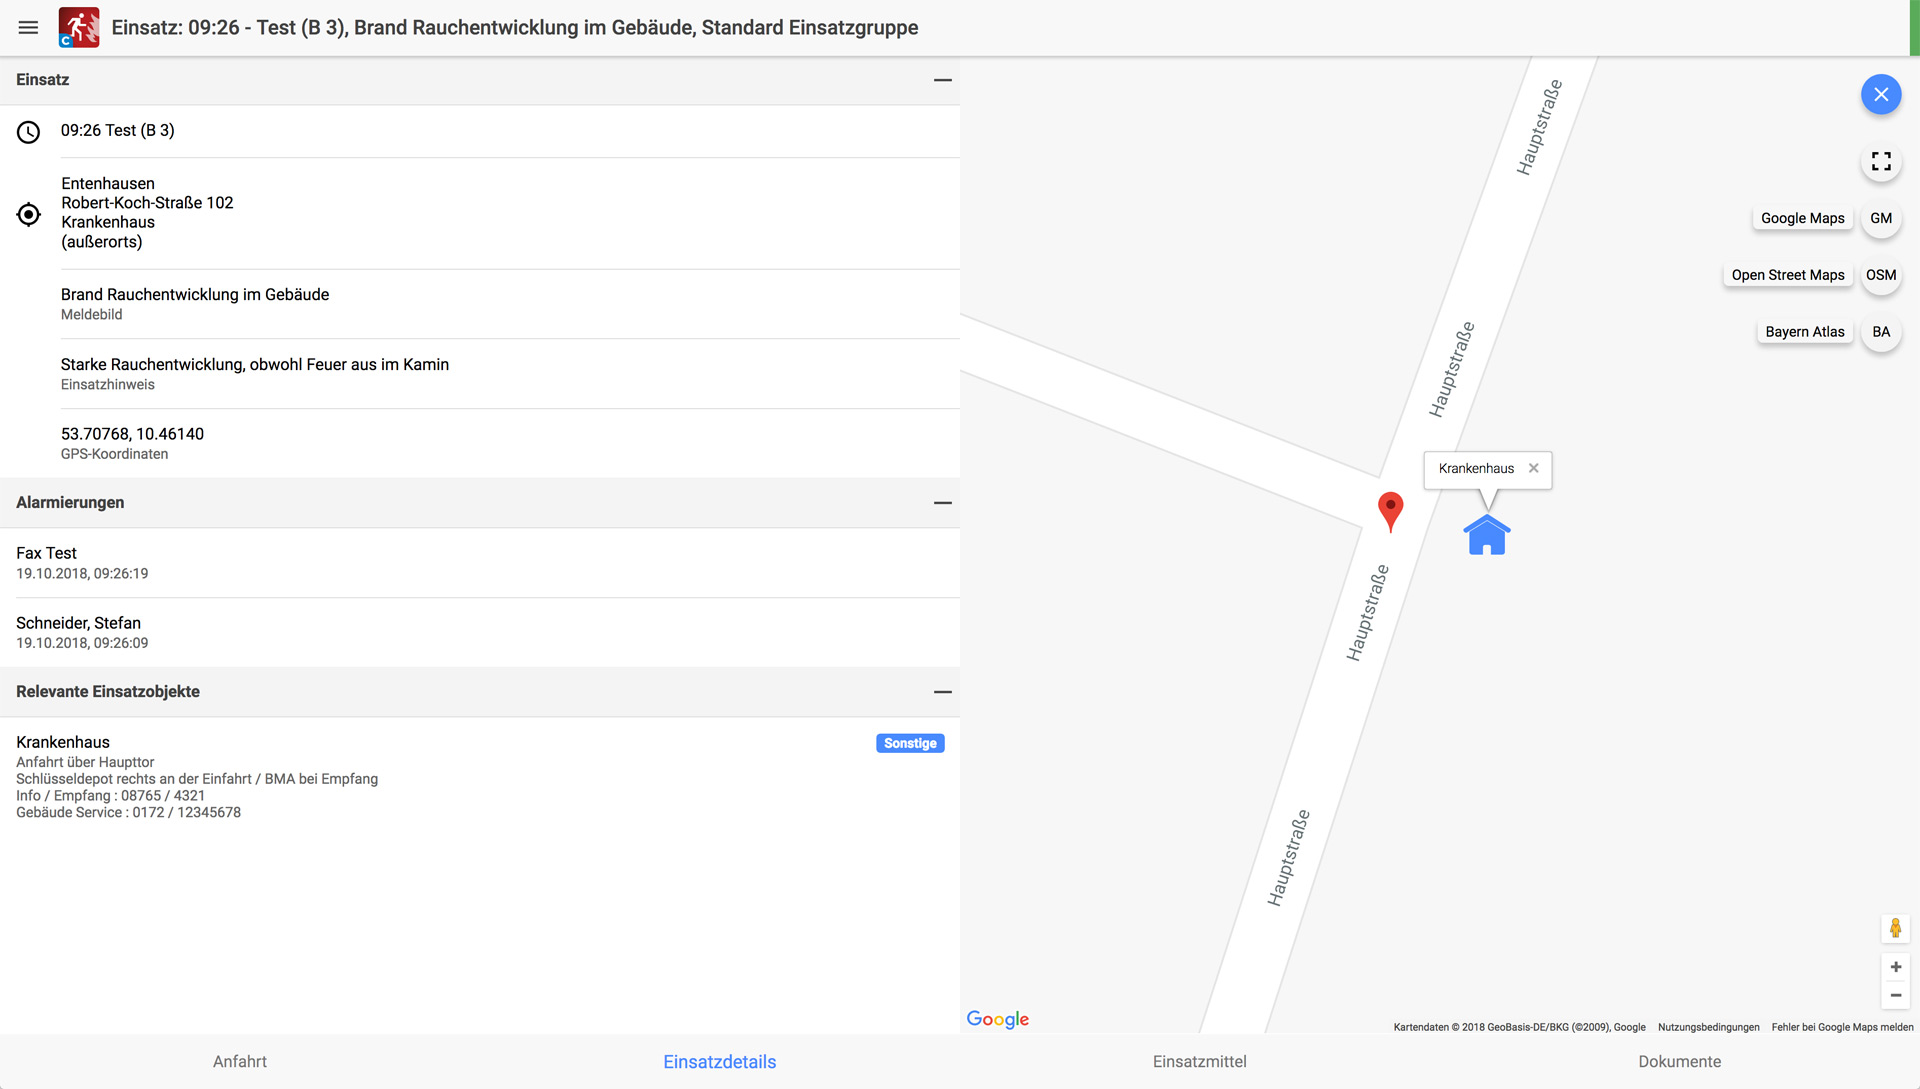Click the fire alarm app logo icon
Viewport: 1920px width, 1089px height.
(x=79, y=28)
